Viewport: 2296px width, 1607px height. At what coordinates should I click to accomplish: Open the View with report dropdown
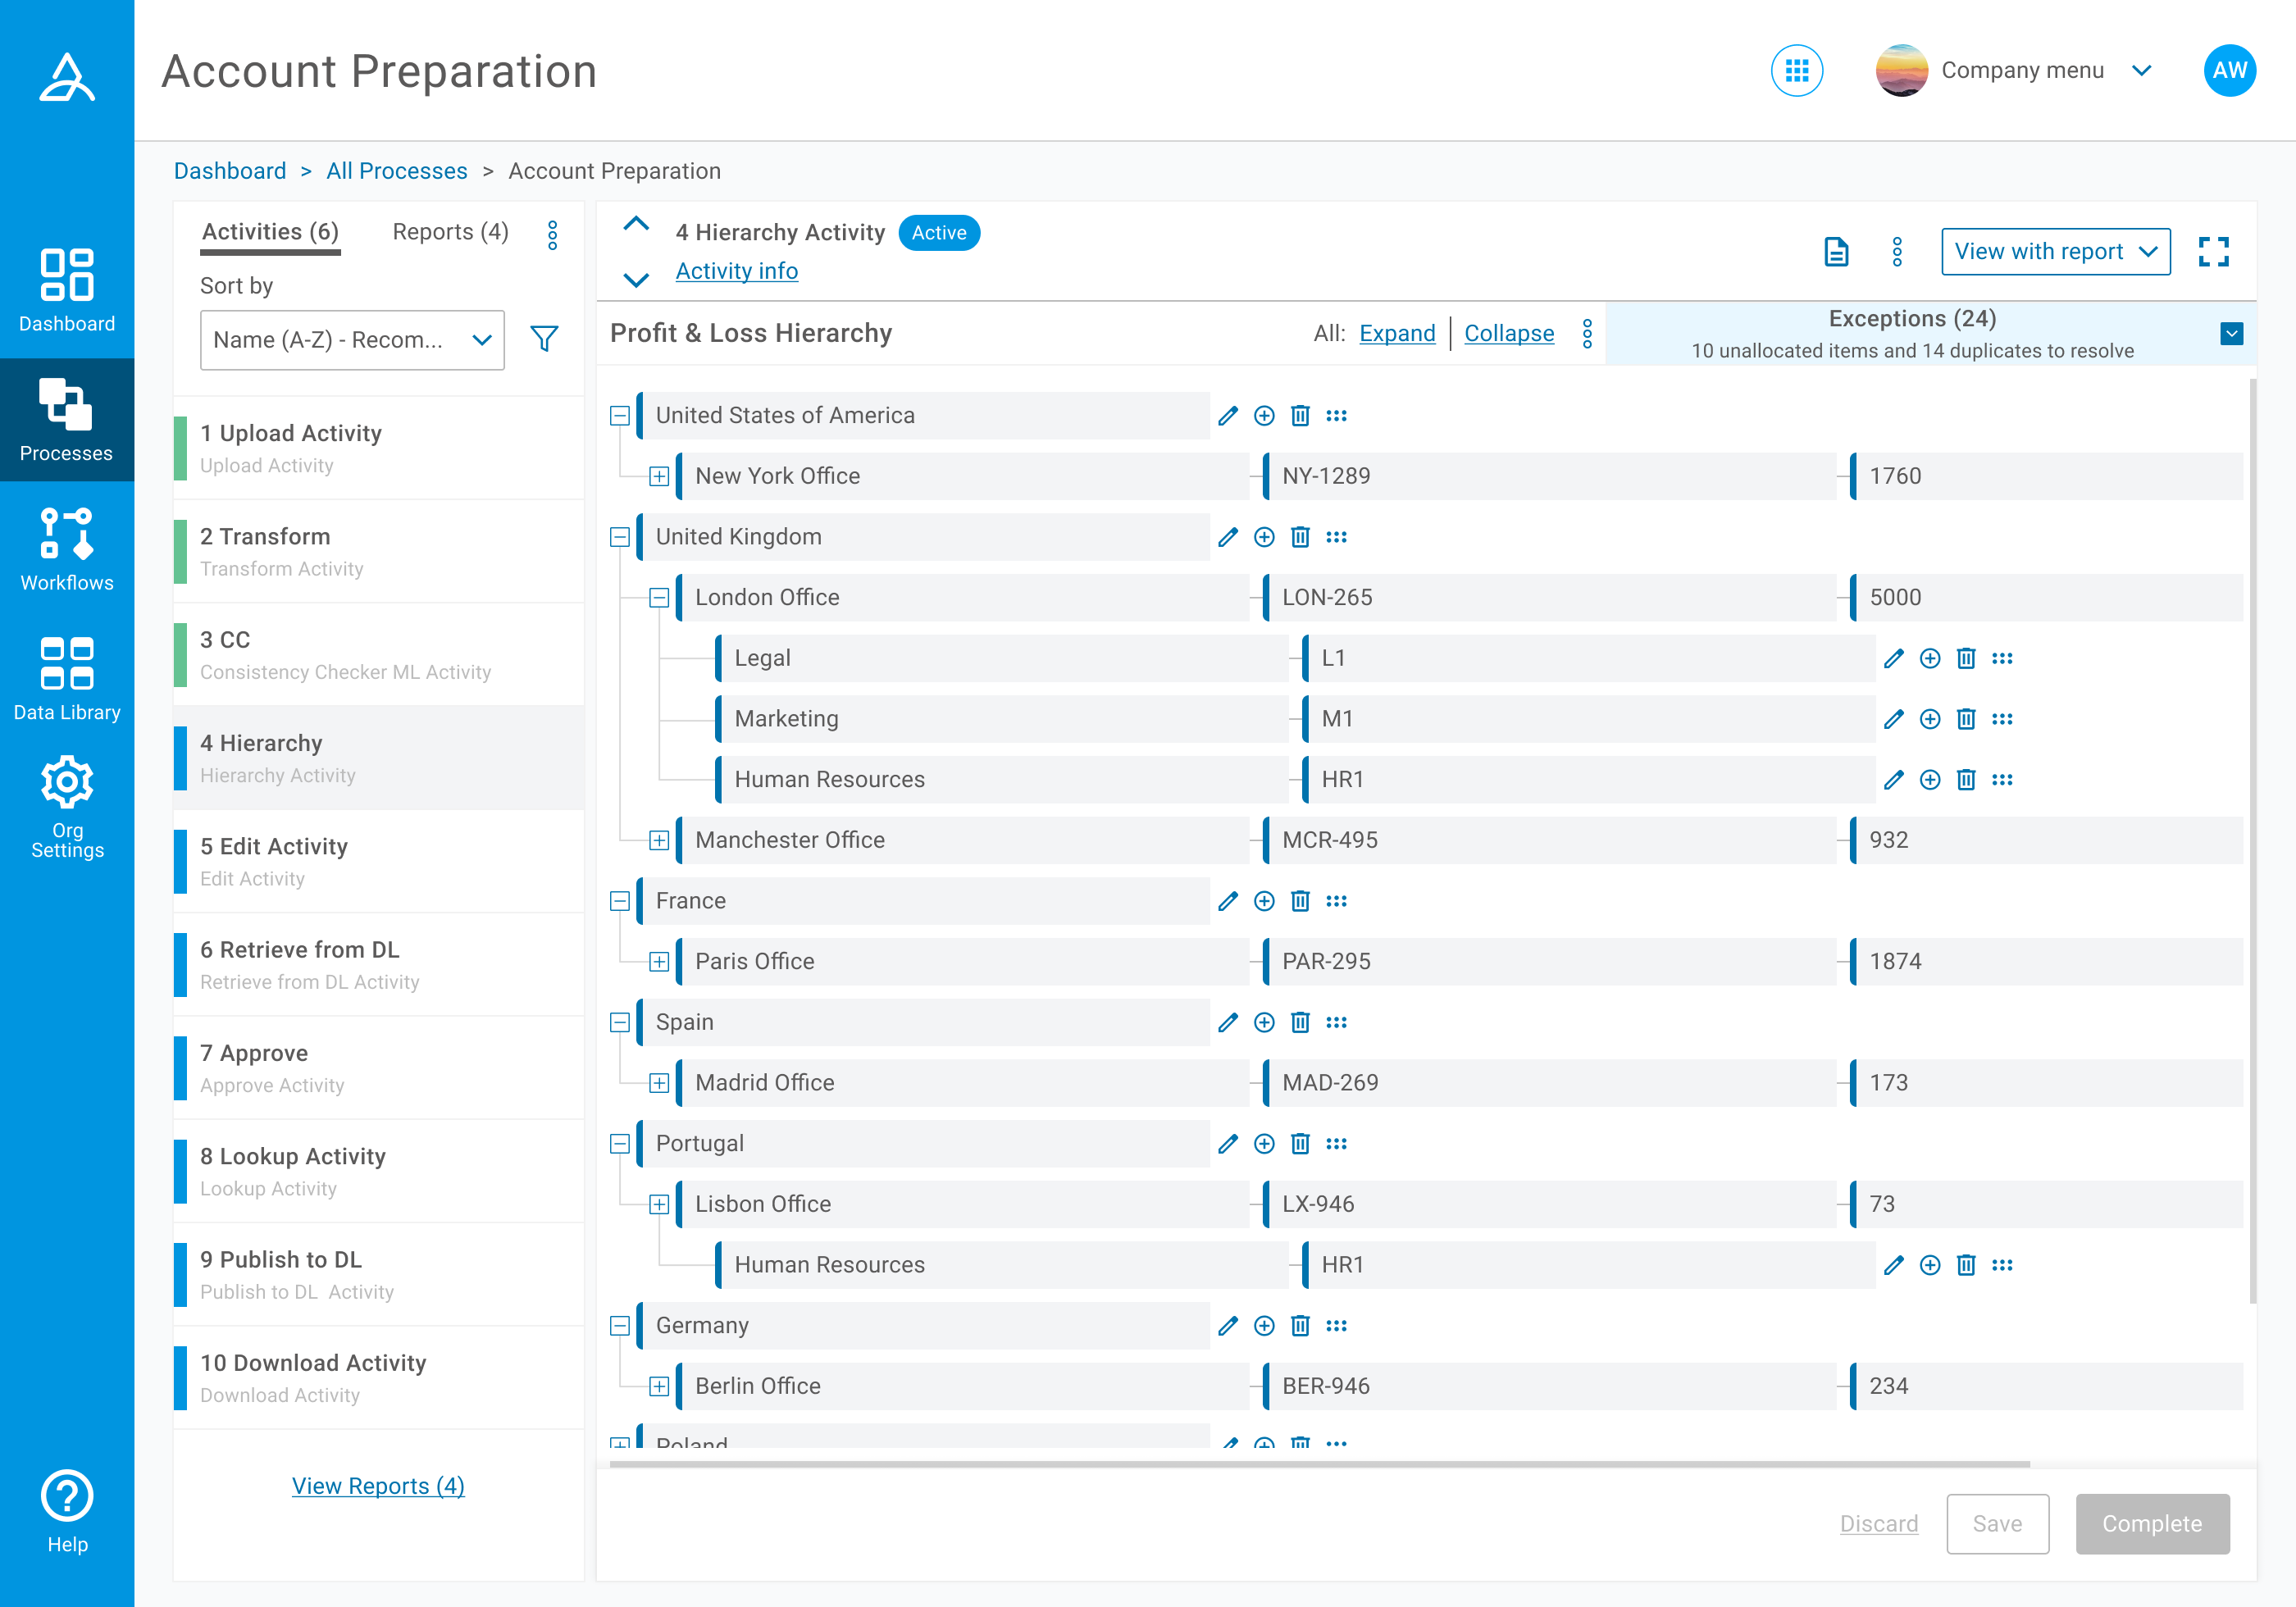pos(2055,252)
